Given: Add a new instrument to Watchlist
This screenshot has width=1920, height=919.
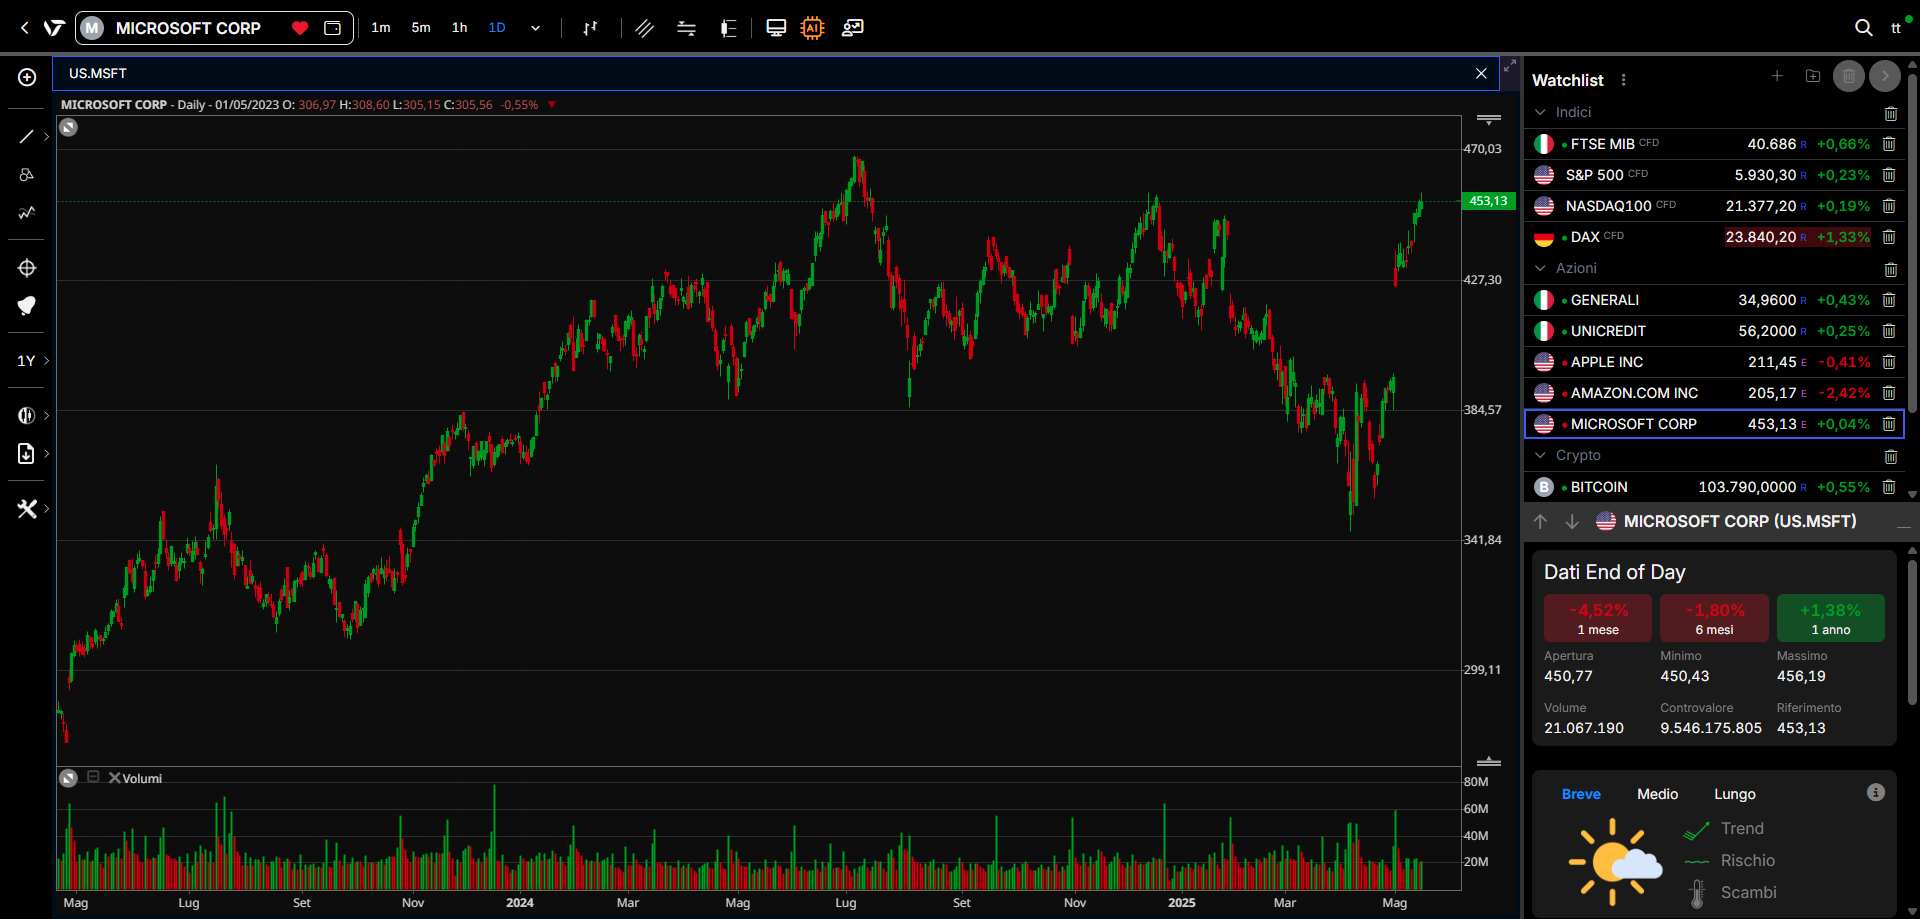Looking at the screenshot, I should tap(1777, 76).
